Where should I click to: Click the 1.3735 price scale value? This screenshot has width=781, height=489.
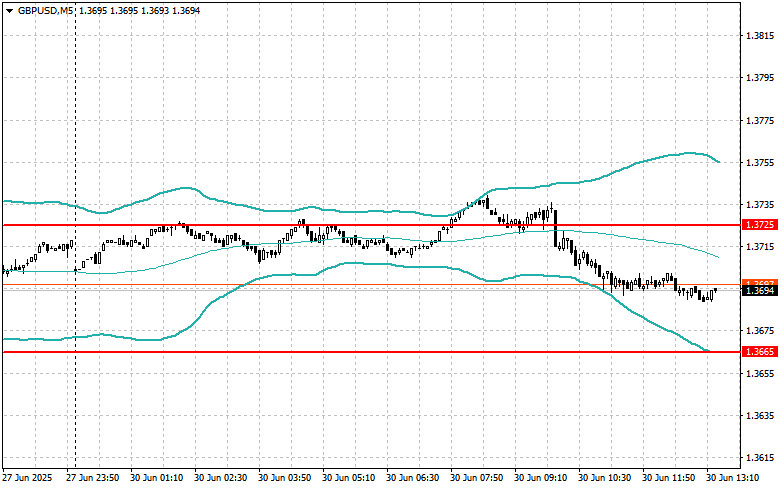(761, 205)
